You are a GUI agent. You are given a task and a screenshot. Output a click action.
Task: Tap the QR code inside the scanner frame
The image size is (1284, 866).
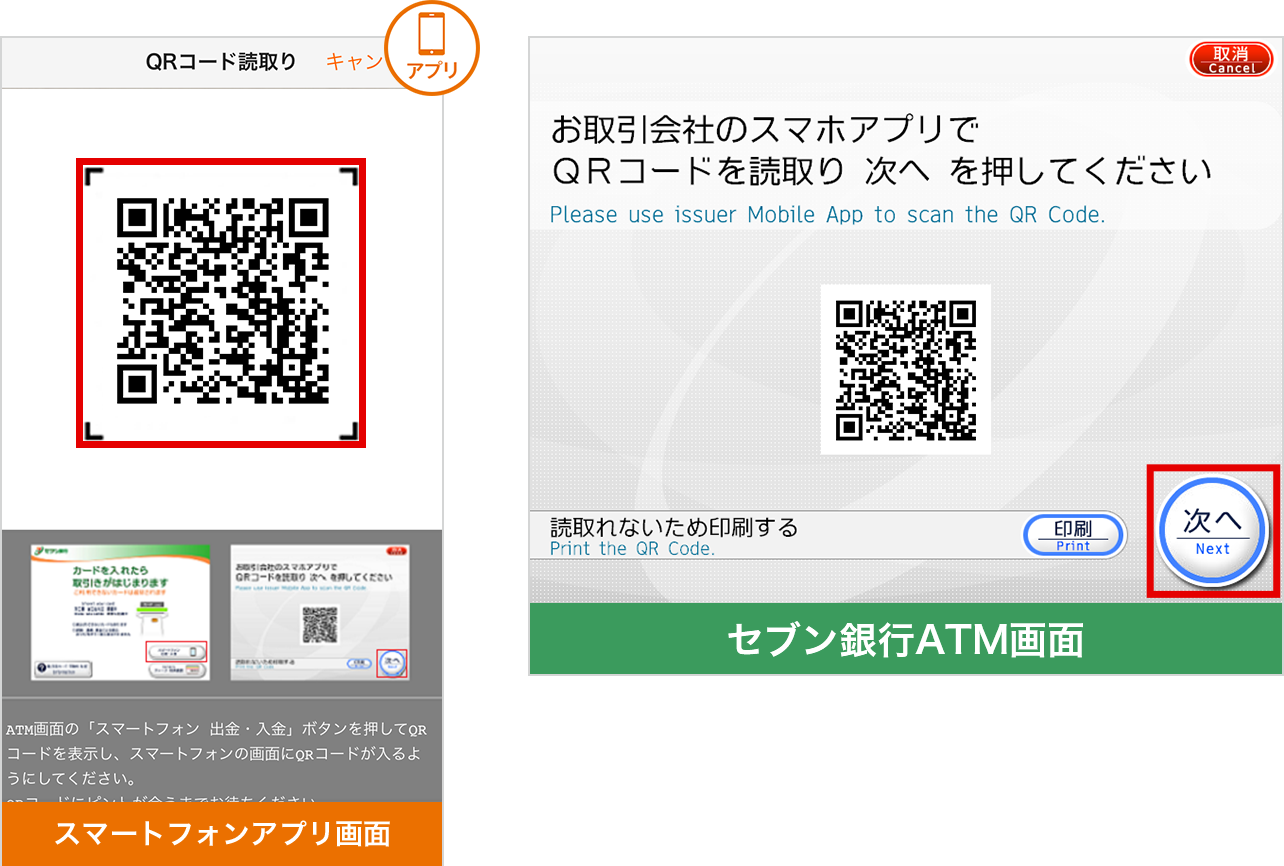(222, 301)
